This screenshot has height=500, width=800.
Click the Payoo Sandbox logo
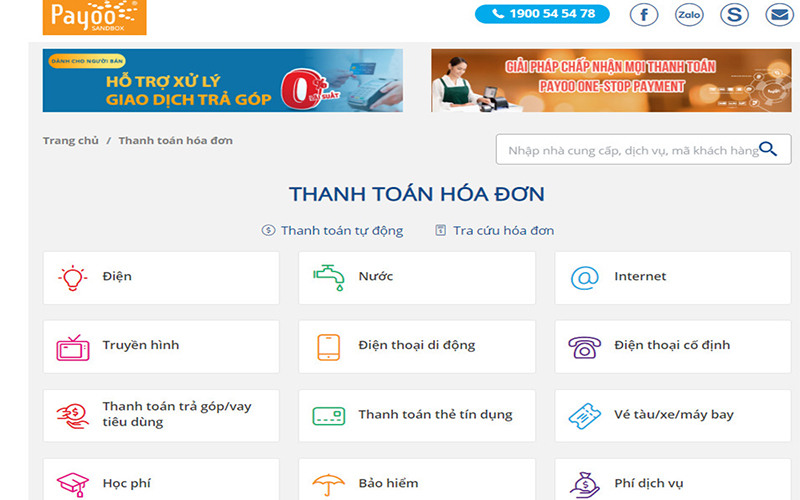point(94,16)
